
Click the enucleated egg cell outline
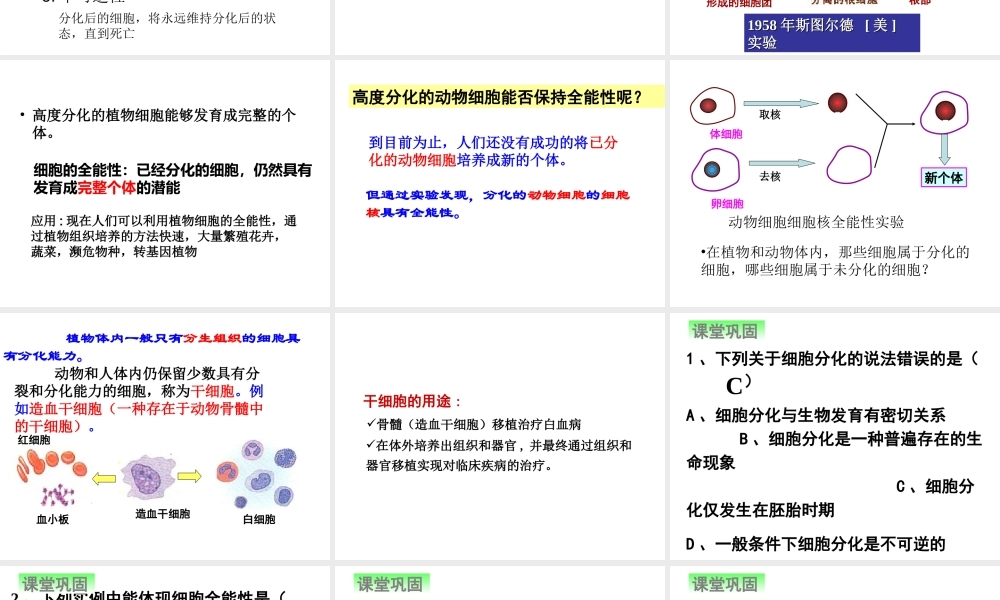849,165
